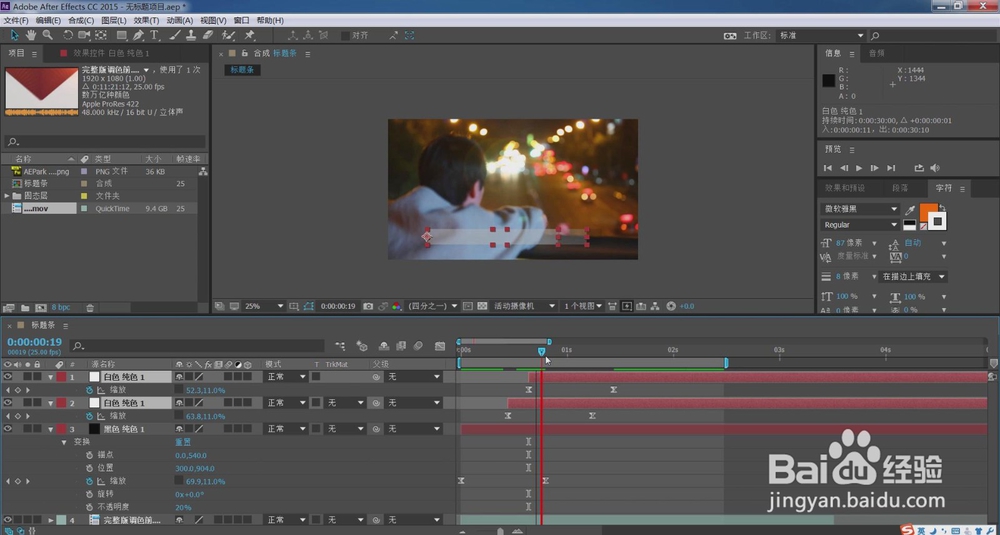Click the composition mini-flowchart icon in timeline
The width and height of the screenshot is (1000, 535).
tap(341, 346)
